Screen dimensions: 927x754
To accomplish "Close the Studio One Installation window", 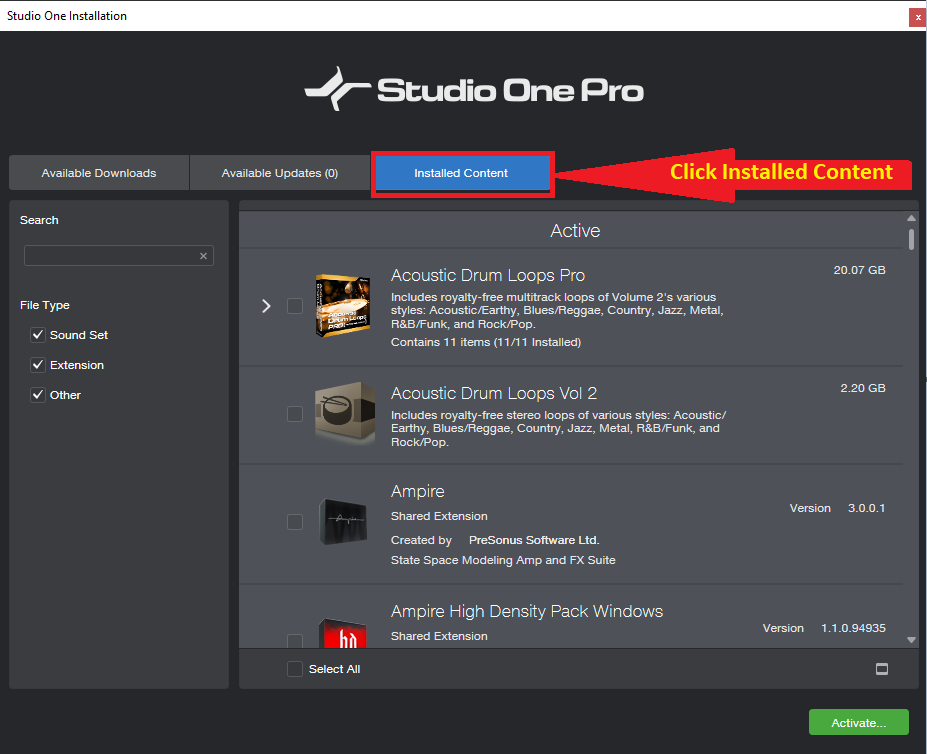I will coord(916,17).
